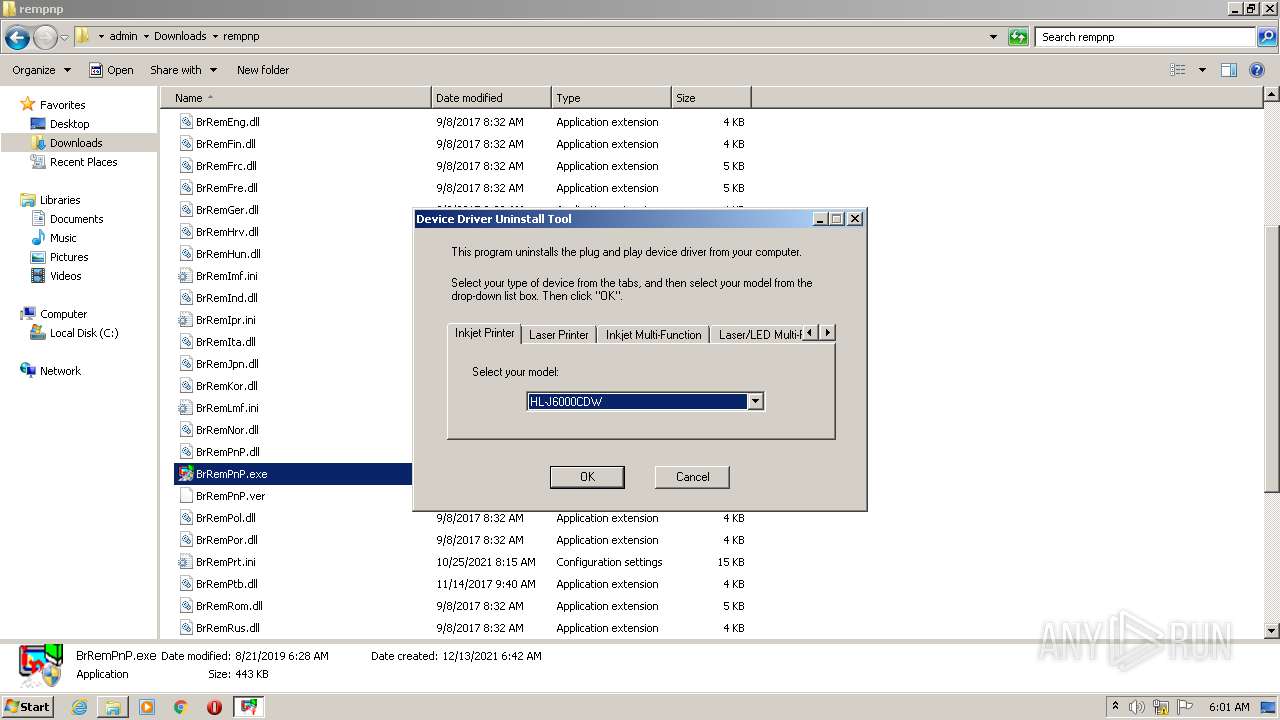Click Cancel in the uninstall dialog
The width and height of the screenshot is (1280, 720).
coord(692,477)
